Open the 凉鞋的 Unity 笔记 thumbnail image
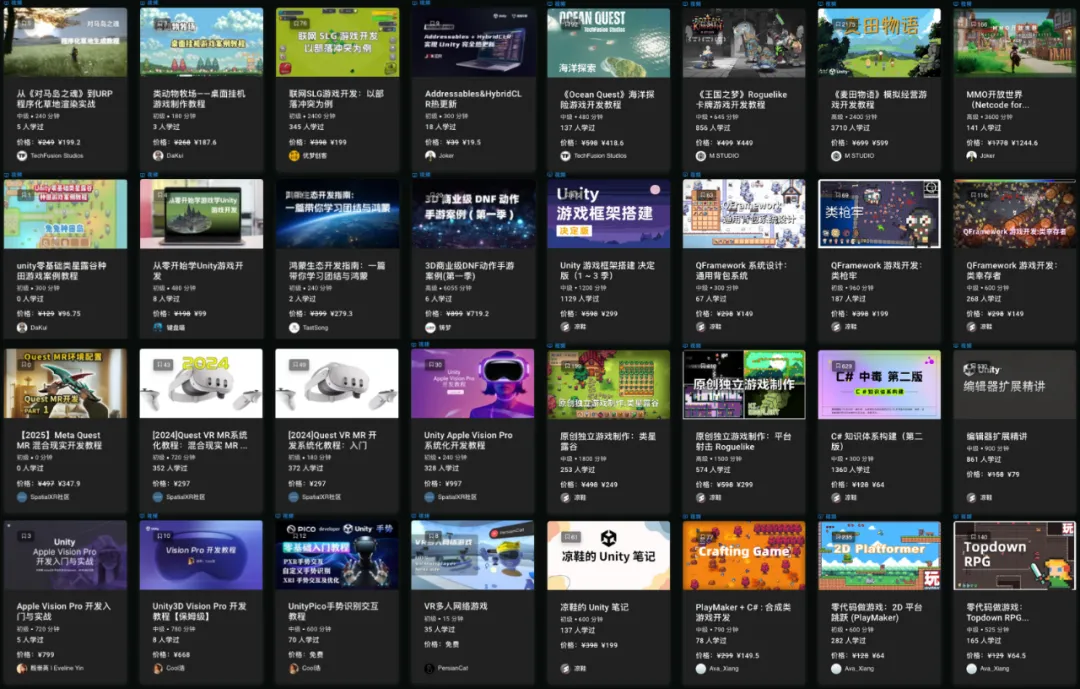The width and height of the screenshot is (1080, 689). pyautogui.click(x=608, y=555)
